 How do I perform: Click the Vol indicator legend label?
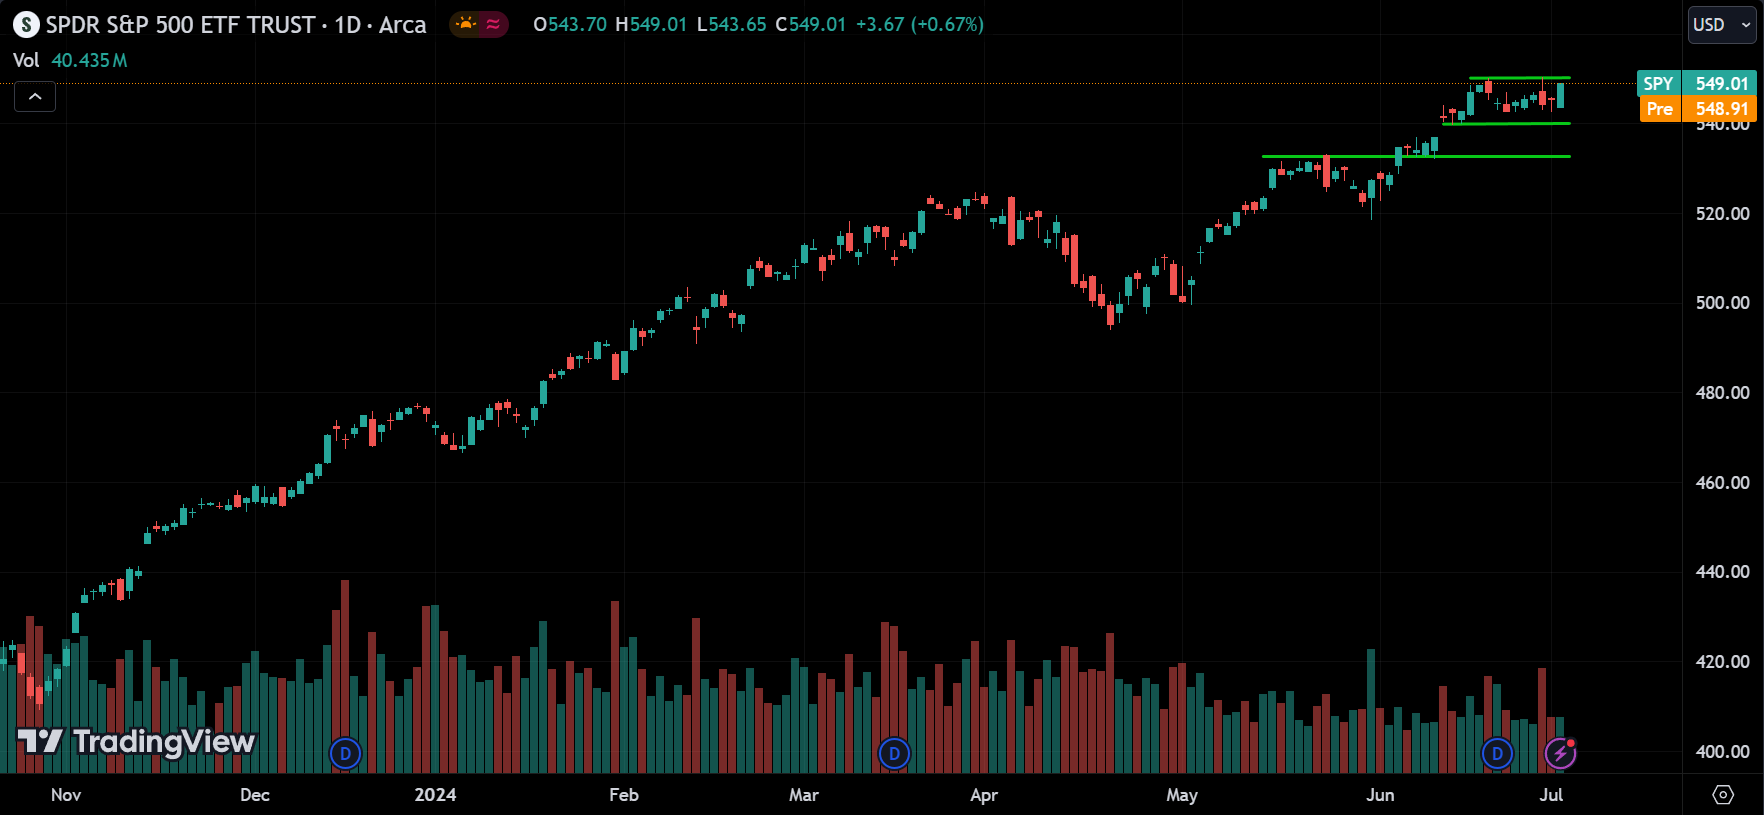26,60
